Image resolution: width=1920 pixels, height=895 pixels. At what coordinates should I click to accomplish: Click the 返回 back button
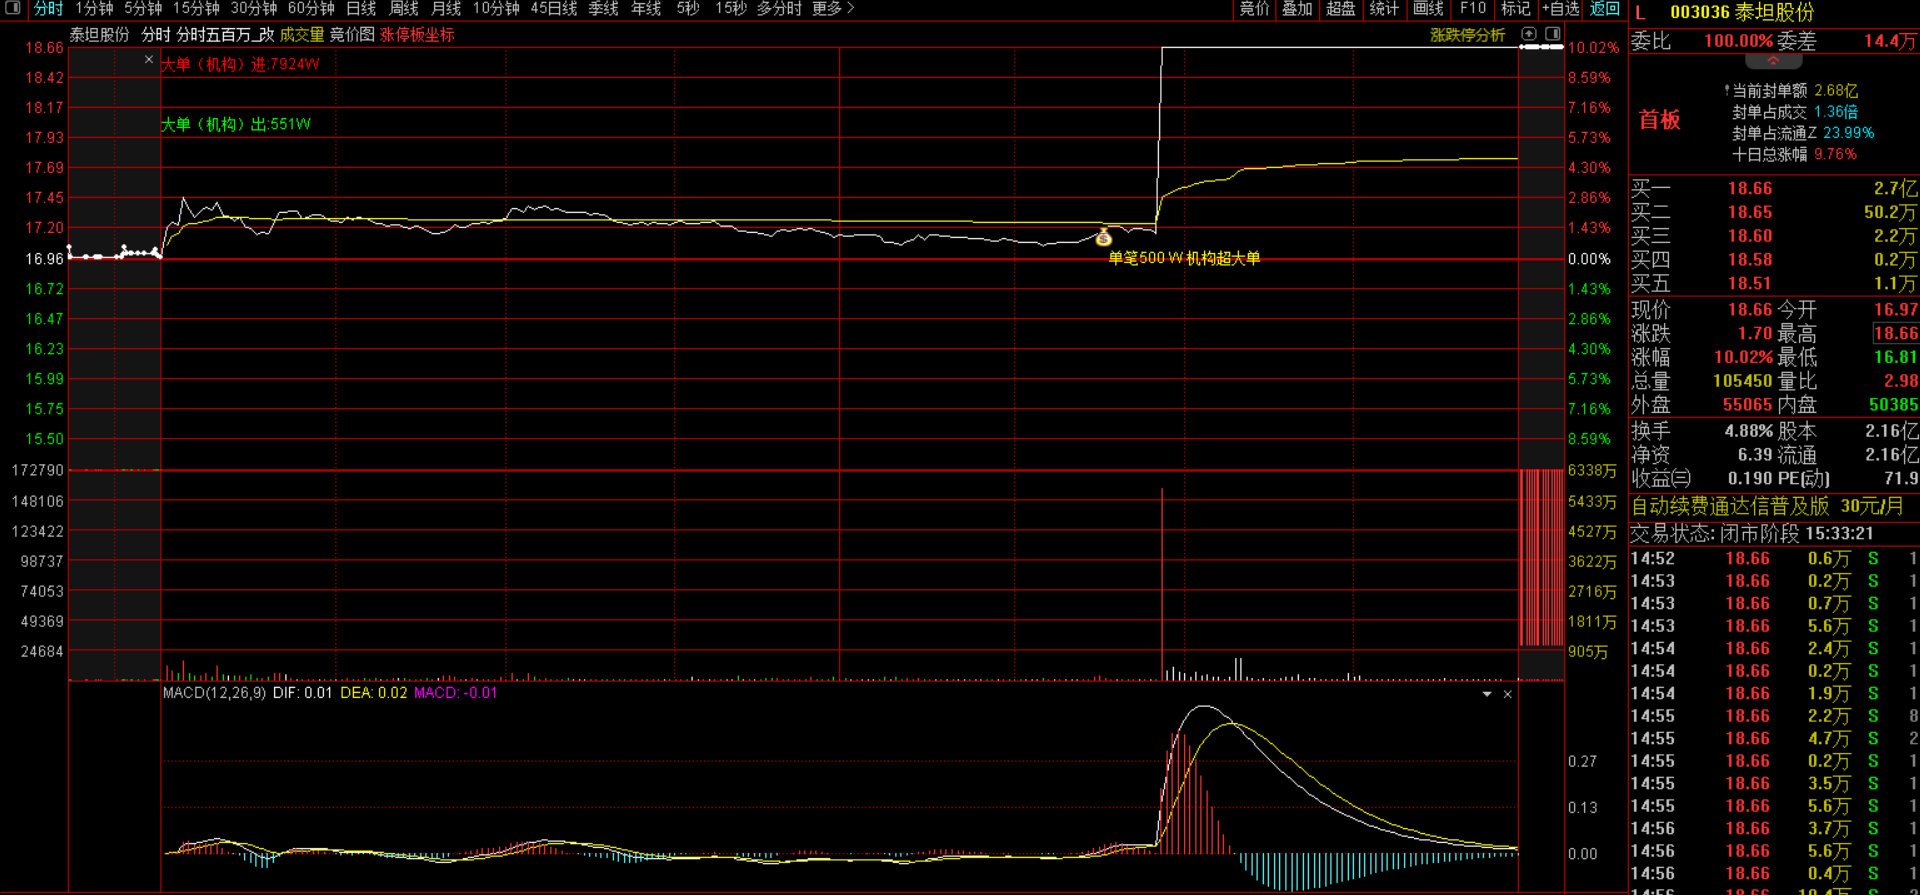[1605, 9]
